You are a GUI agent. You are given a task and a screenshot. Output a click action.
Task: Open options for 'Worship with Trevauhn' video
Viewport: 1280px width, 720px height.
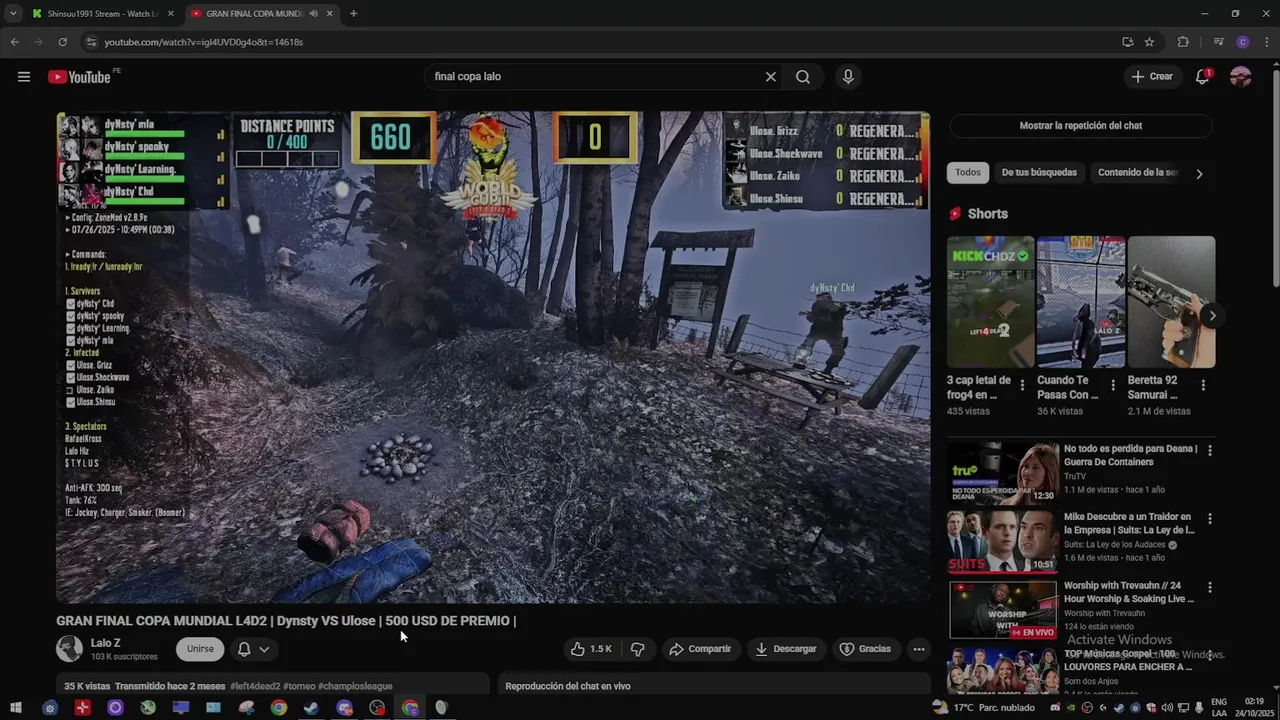click(1210, 587)
